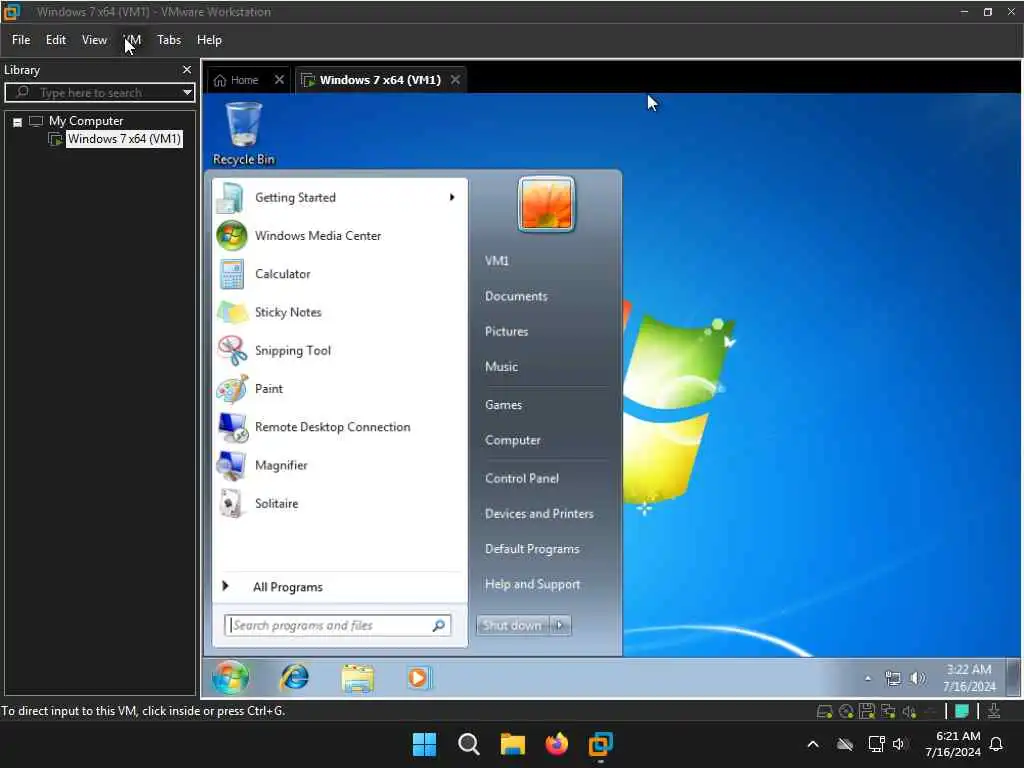Collapse the My Computer tree node
Viewport: 1024px width, 768px height.
pos(18,122)
